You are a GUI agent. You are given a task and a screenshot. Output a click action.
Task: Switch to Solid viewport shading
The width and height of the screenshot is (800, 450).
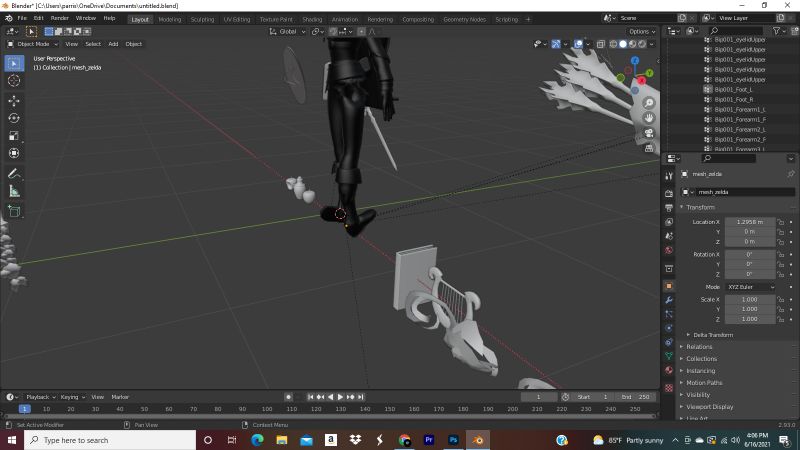623,44
